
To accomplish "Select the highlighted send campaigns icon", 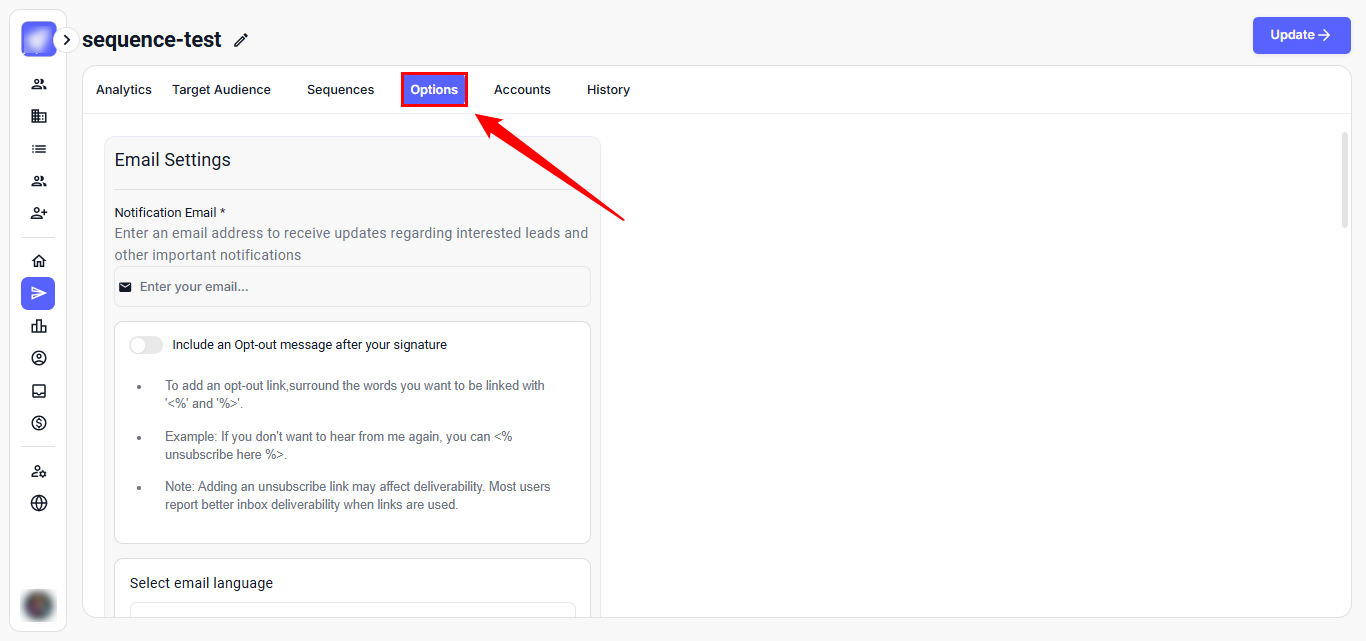I will [38, 293].
